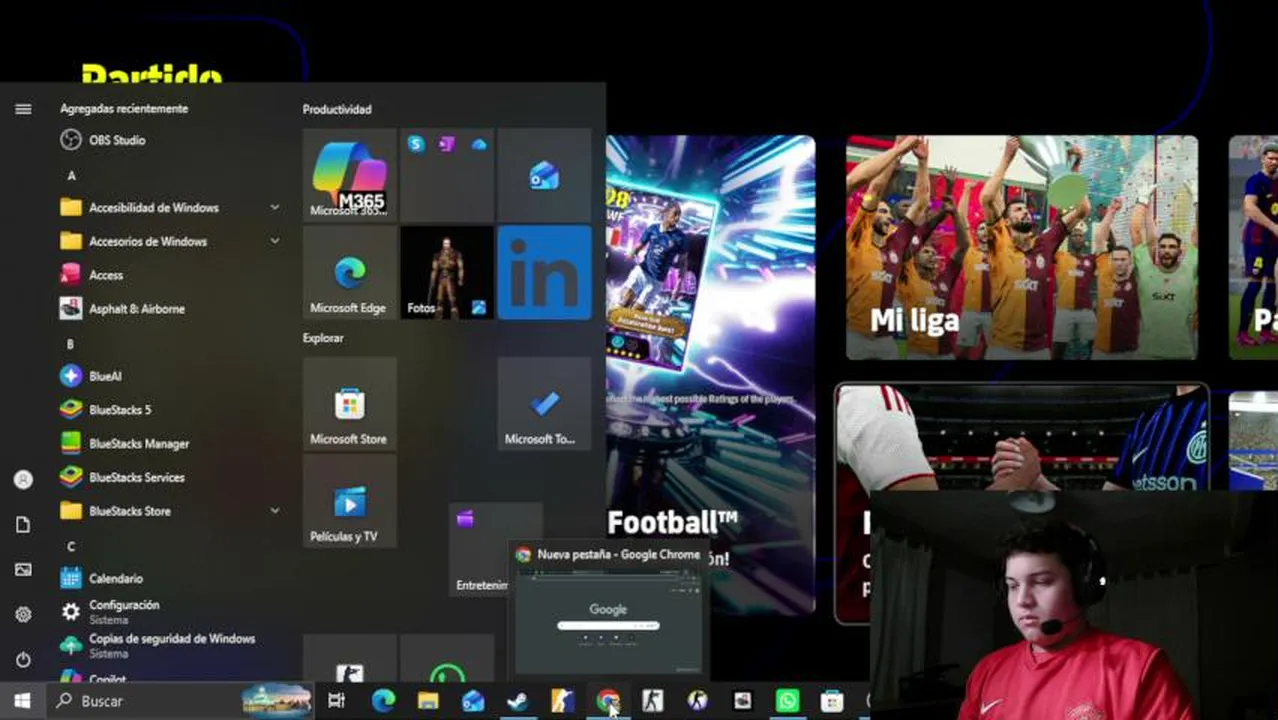Screen dimensions: 1278x720
Task: Click the Microsoft 365 tile
Action: (x=349, y=175)
